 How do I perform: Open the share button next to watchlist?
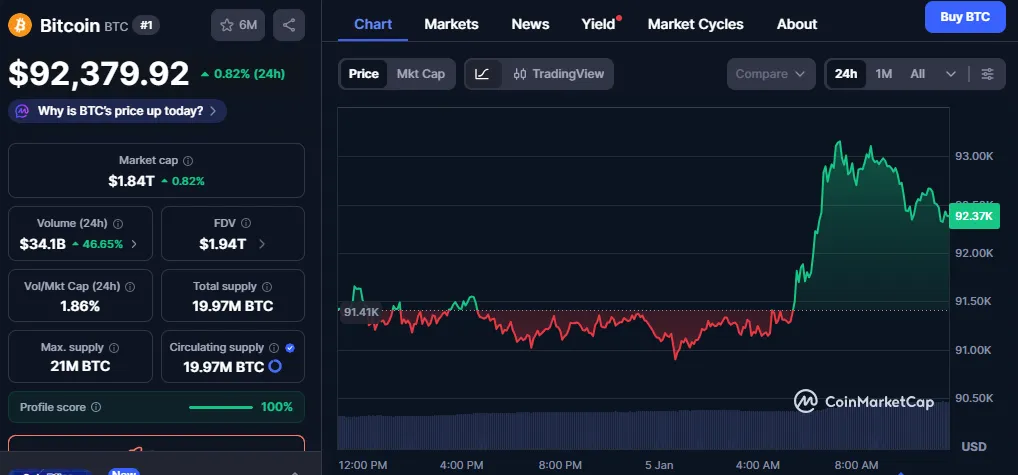click(289, 25)
